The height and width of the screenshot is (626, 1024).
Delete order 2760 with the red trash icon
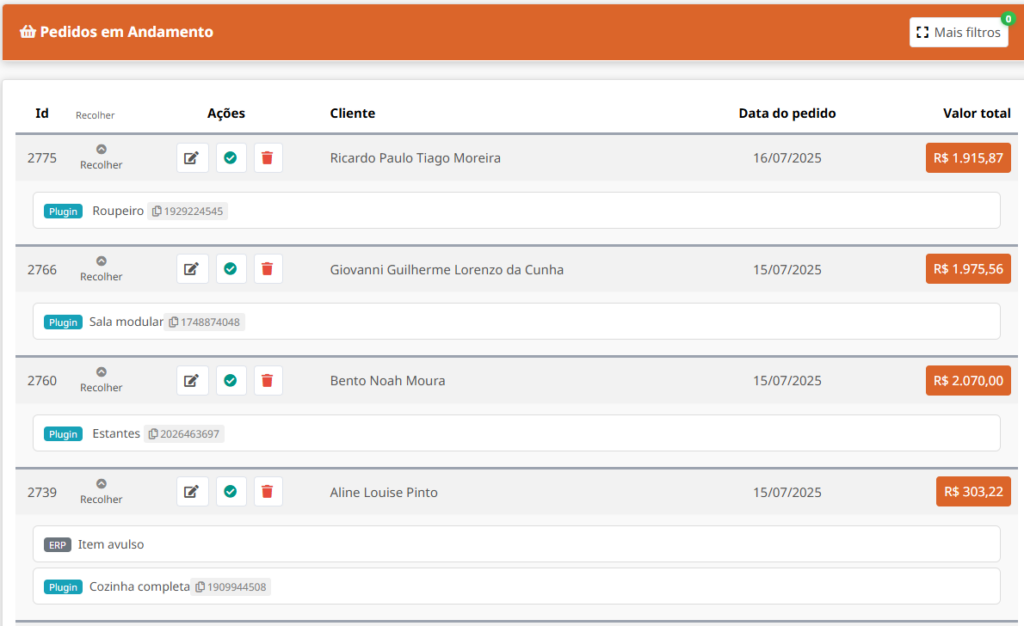[267, 381]
